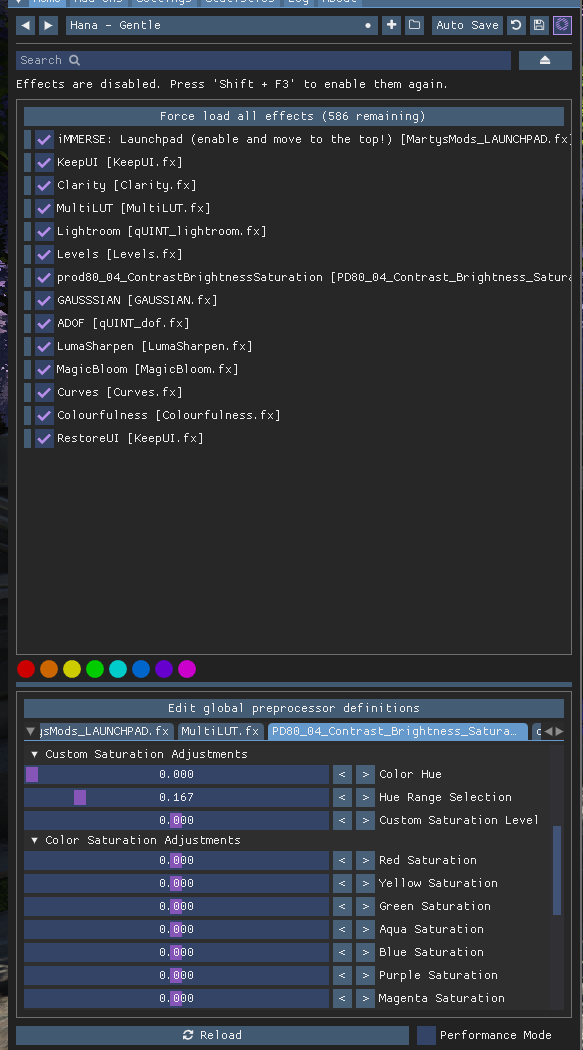Increase Purple Saturation with > button
The height and width of the screenshot is (1050, 583).
click(365, 976)
